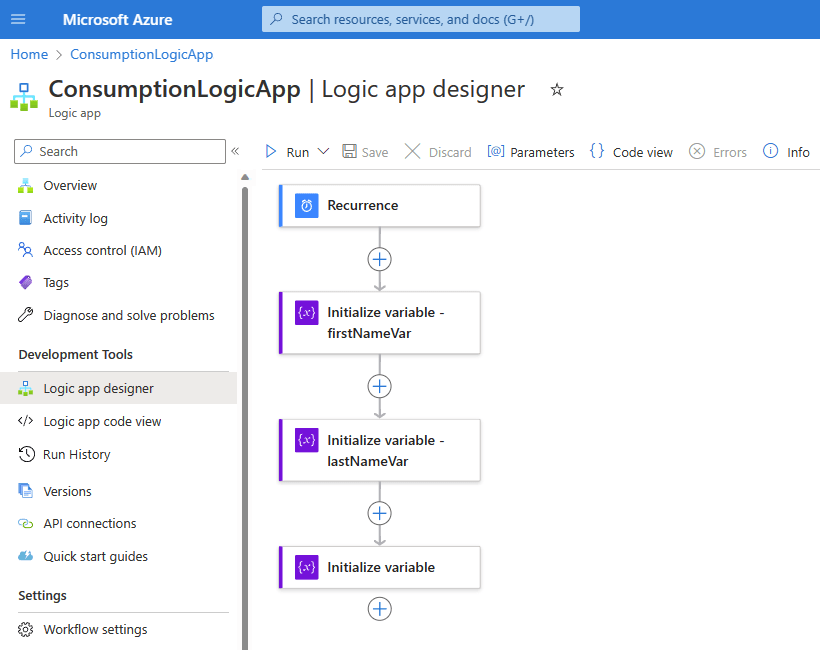Select the Run History icon

(24, 454)
